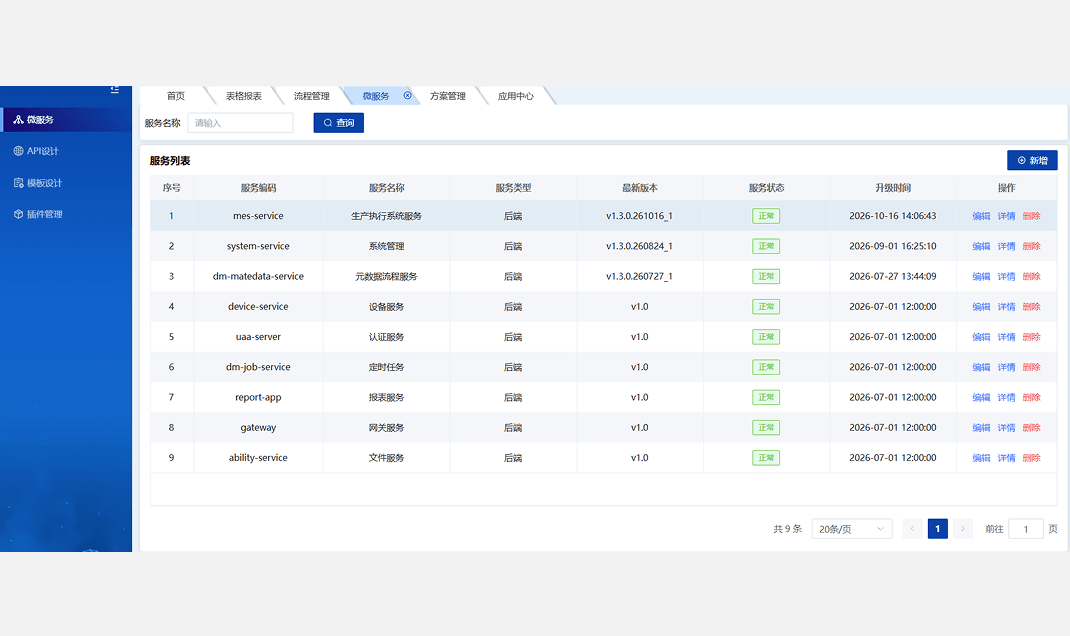Delete the report-app row
1070x636 pixels.
point(1032,397)
